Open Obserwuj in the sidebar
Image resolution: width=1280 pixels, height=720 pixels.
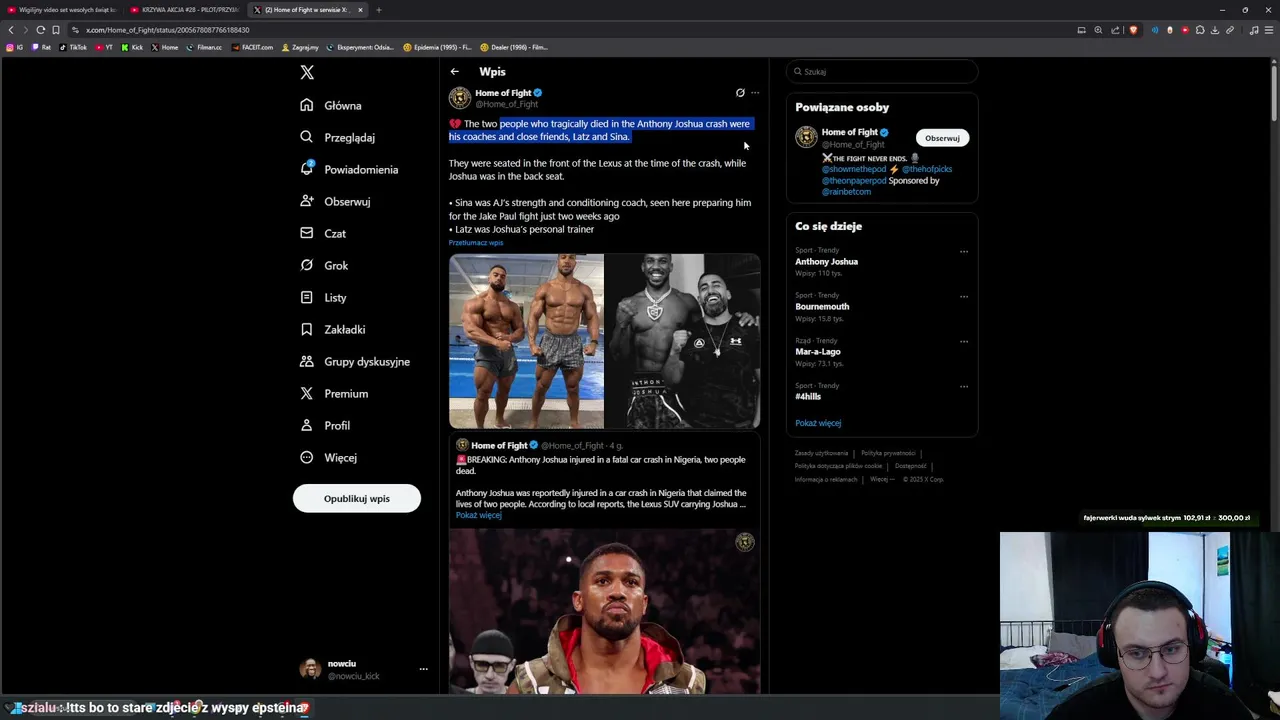pos(335,201)
